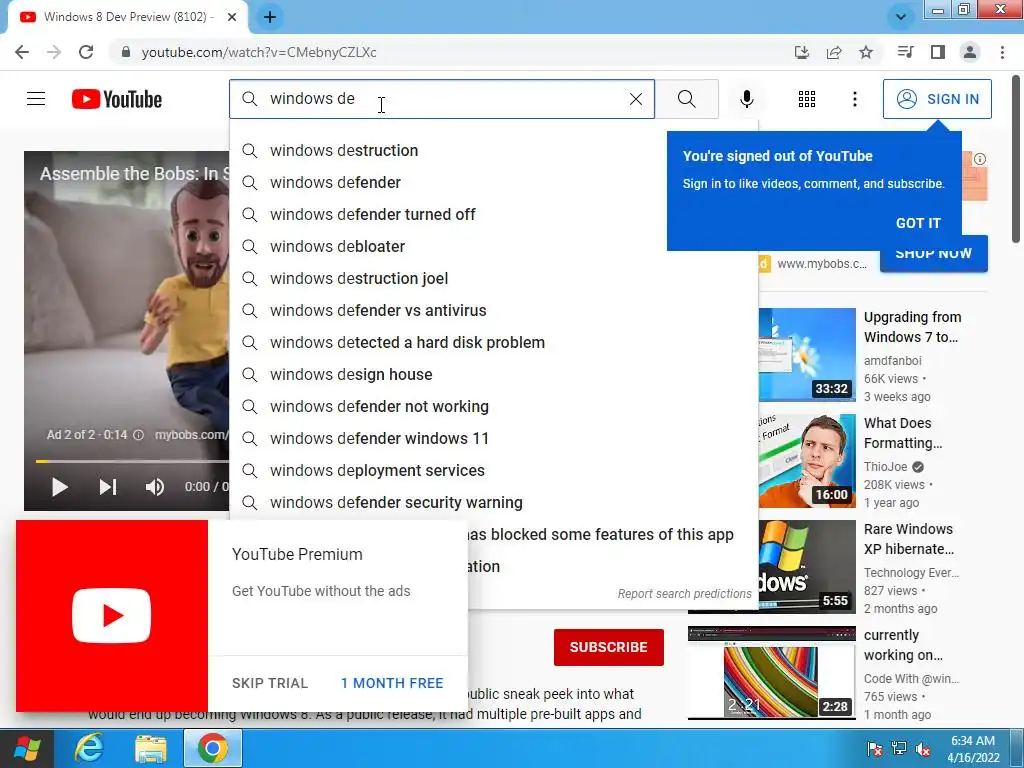1024x768 pixels.
Task: Choose suggestion 'windows debloater'
Action: point(494,246)
